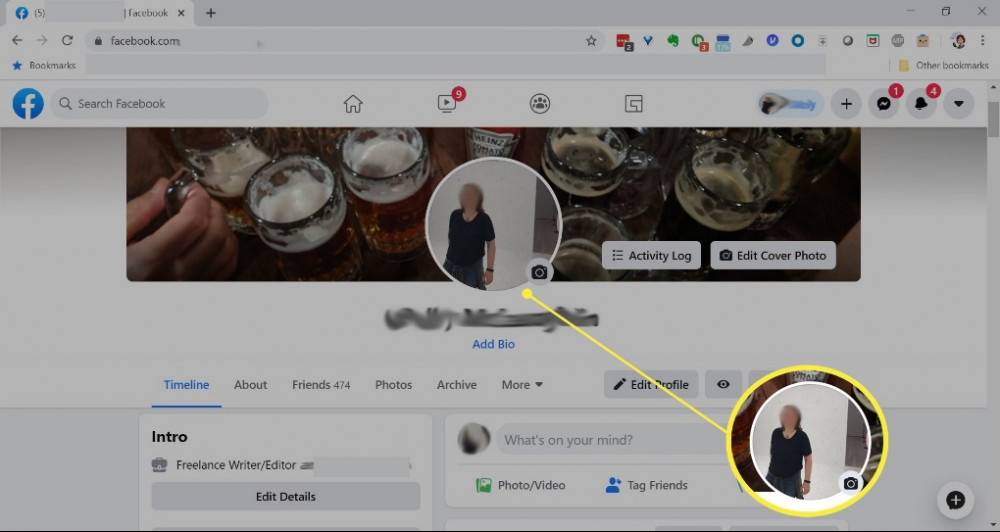The width and height of the screenshot is (1000, 532).
Task: Click the View As eye icon
Action: tap(723, 384)
